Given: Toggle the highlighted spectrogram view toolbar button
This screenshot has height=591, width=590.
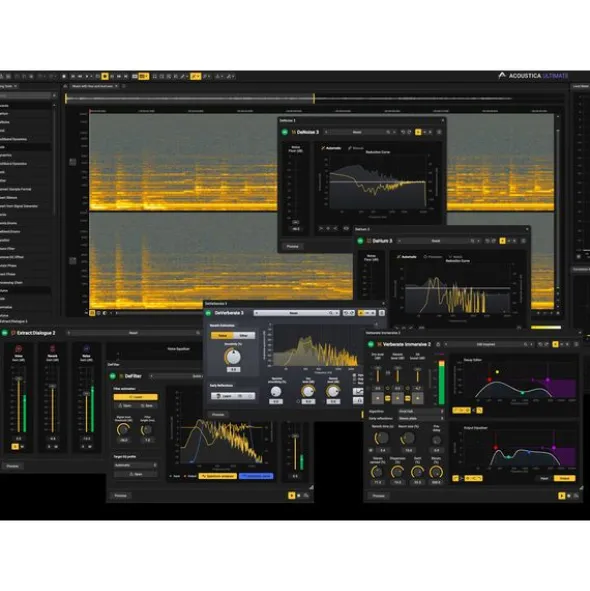Looking at the screenshot, I should pyautogui.click(x=144, y=77).
